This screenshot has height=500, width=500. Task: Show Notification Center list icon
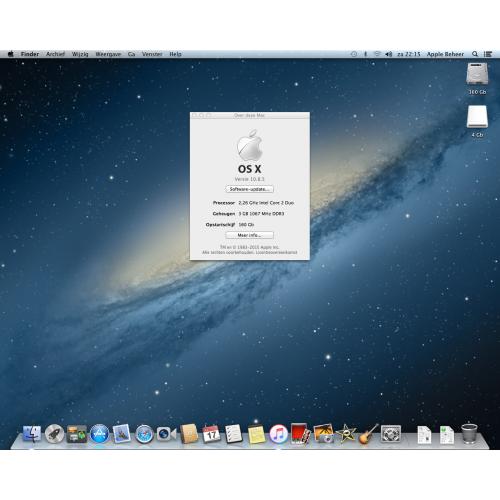coord(488,54)
